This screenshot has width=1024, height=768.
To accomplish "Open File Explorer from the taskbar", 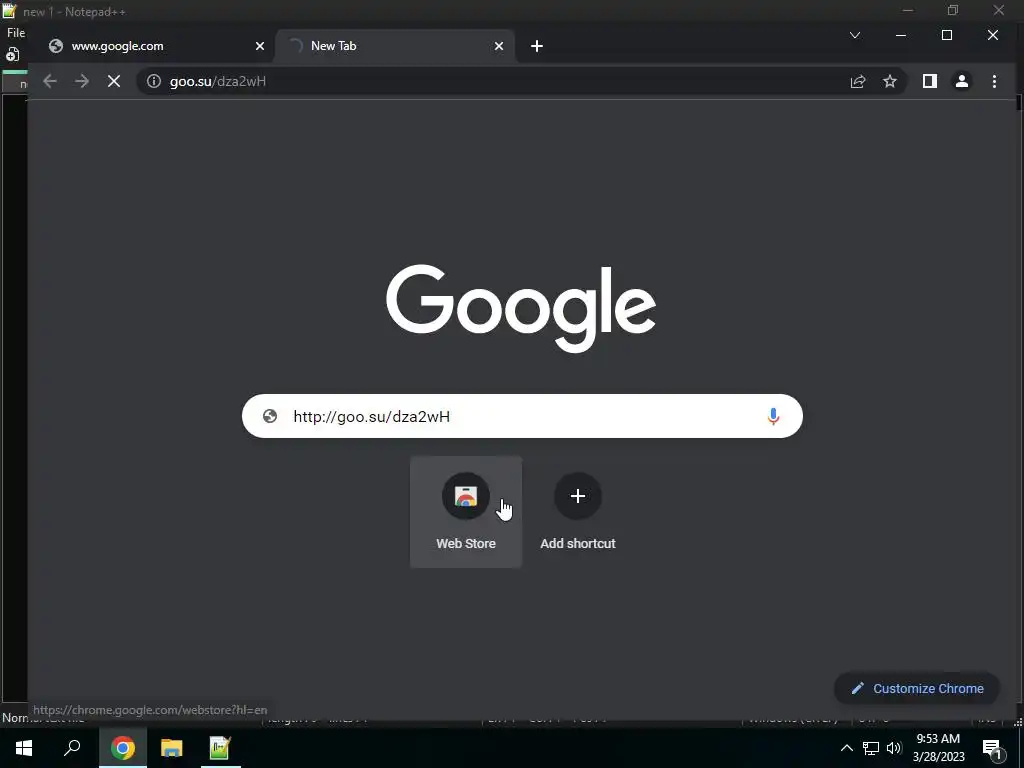I will 172,748.
